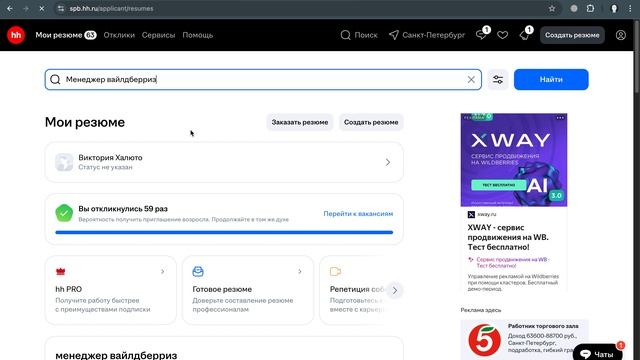
Task: Click the Вы откликнулись 59 раз text
Action: pyautogui.click(x=123, y=209)
